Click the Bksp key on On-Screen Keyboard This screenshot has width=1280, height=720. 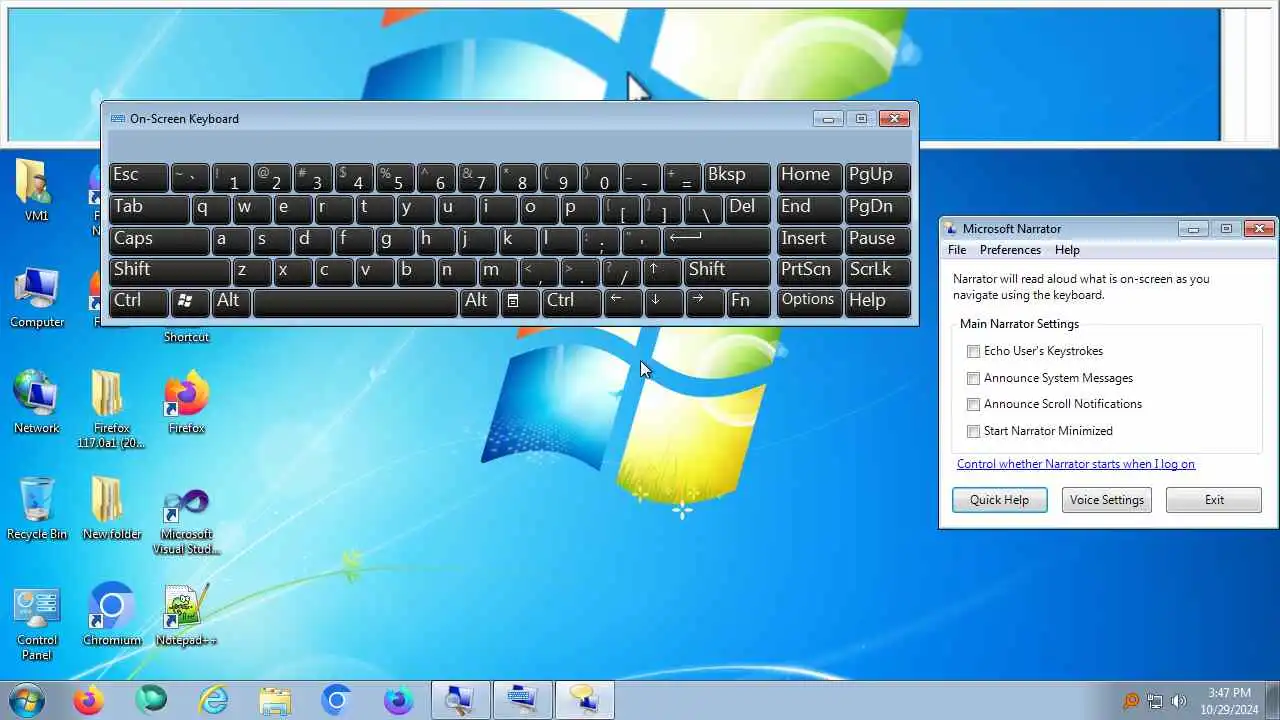(737, 177)
